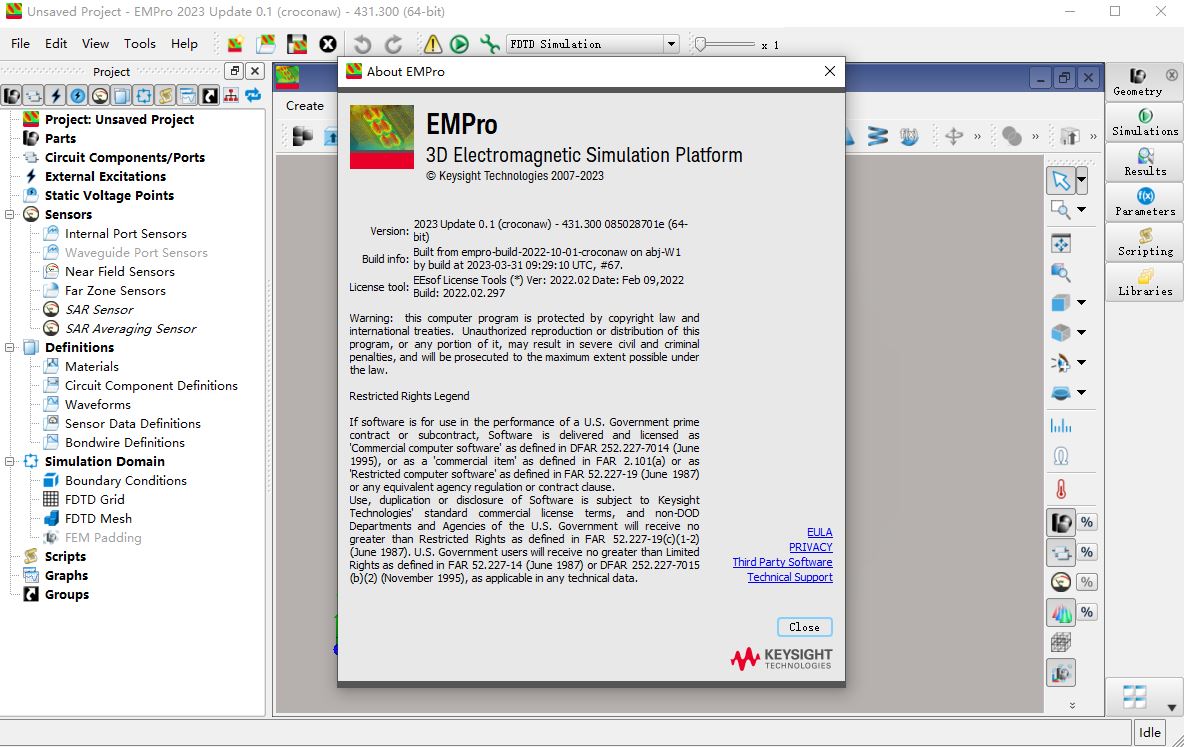Toggle the bottom percent visibility control
The width and height of the screenshot is (1184, 747).
tap(1087, 611)
